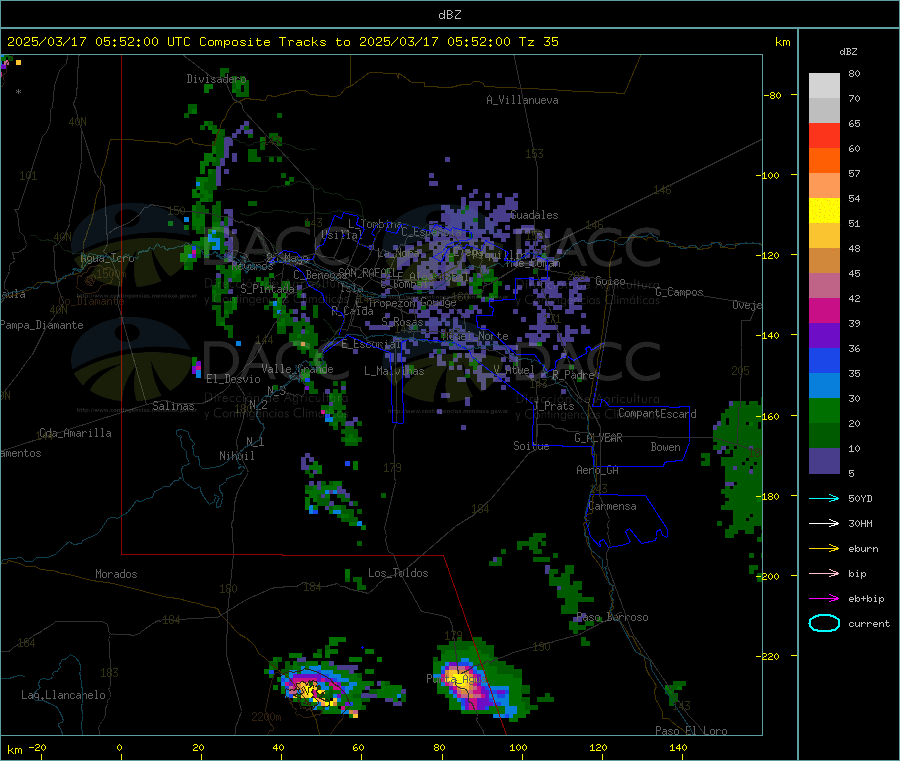Click the yellow 51 dBZ legend swatch
This screenshot has width=900, height=761.
(824, 211)
